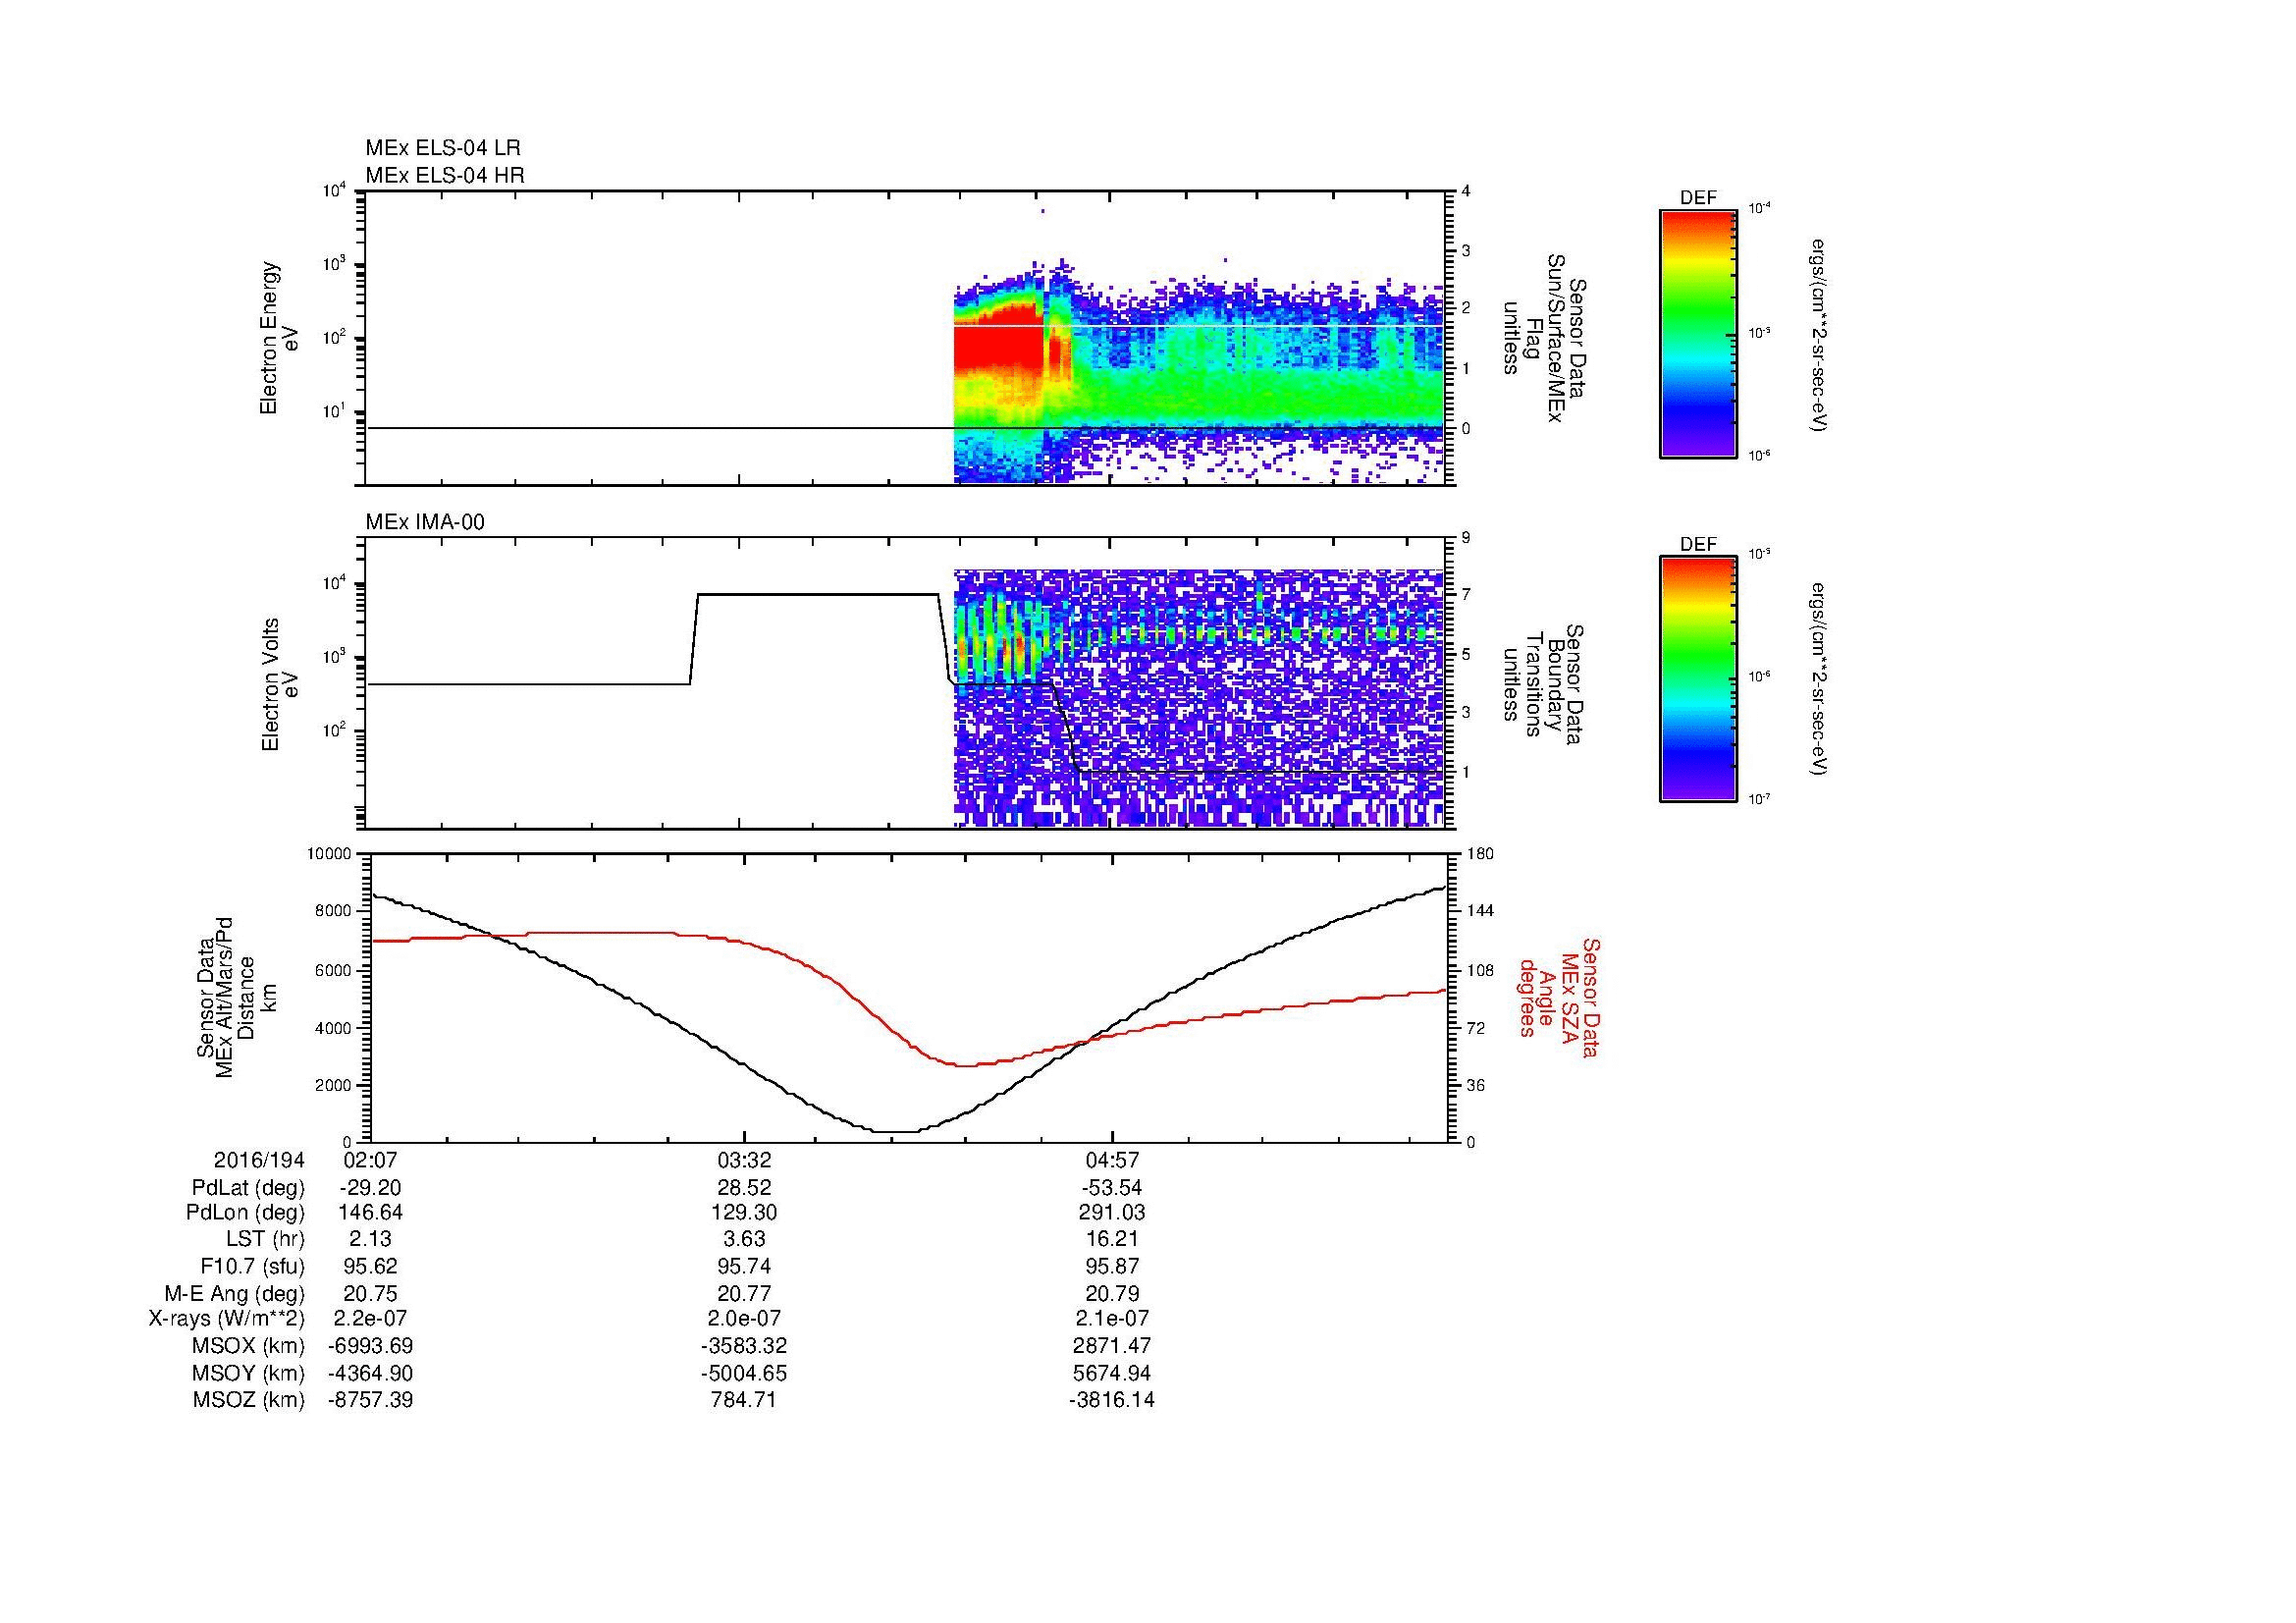Click the time tick label '02:07'
This screenshot has height=1623, width=2296.
click(369, 1160)
